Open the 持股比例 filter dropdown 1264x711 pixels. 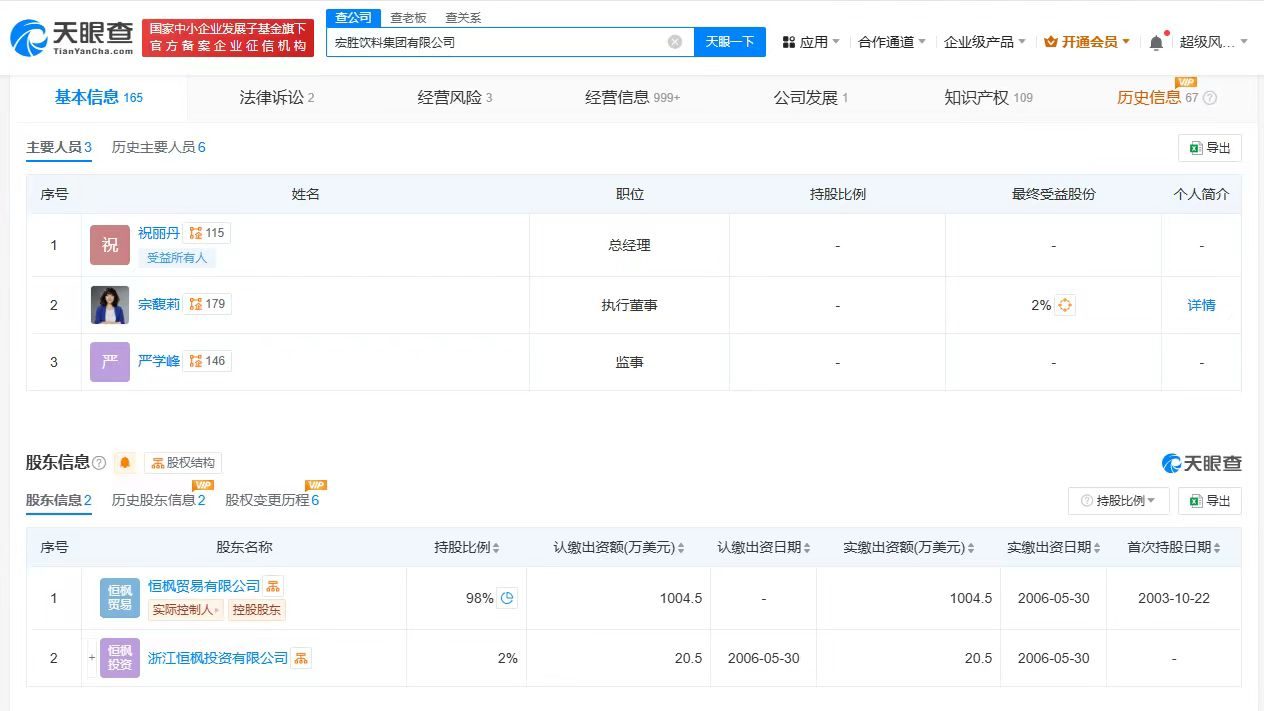tap(1118, 500)
